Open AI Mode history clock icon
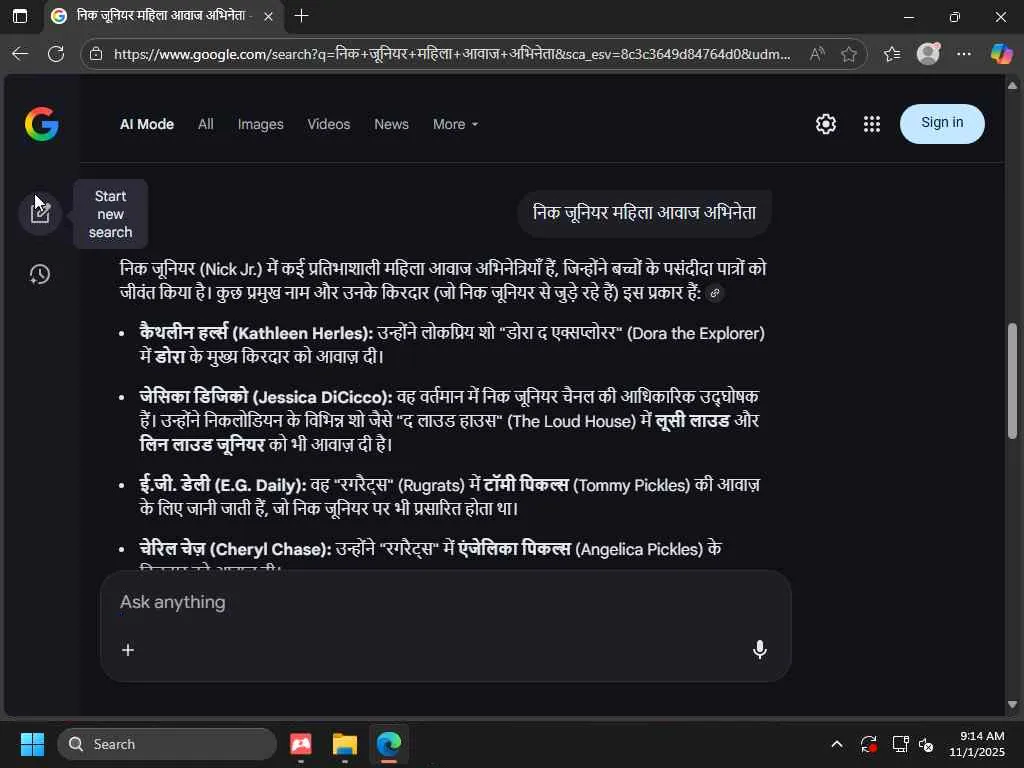Screen dimensions: 1024x768 tap(40, 274)
